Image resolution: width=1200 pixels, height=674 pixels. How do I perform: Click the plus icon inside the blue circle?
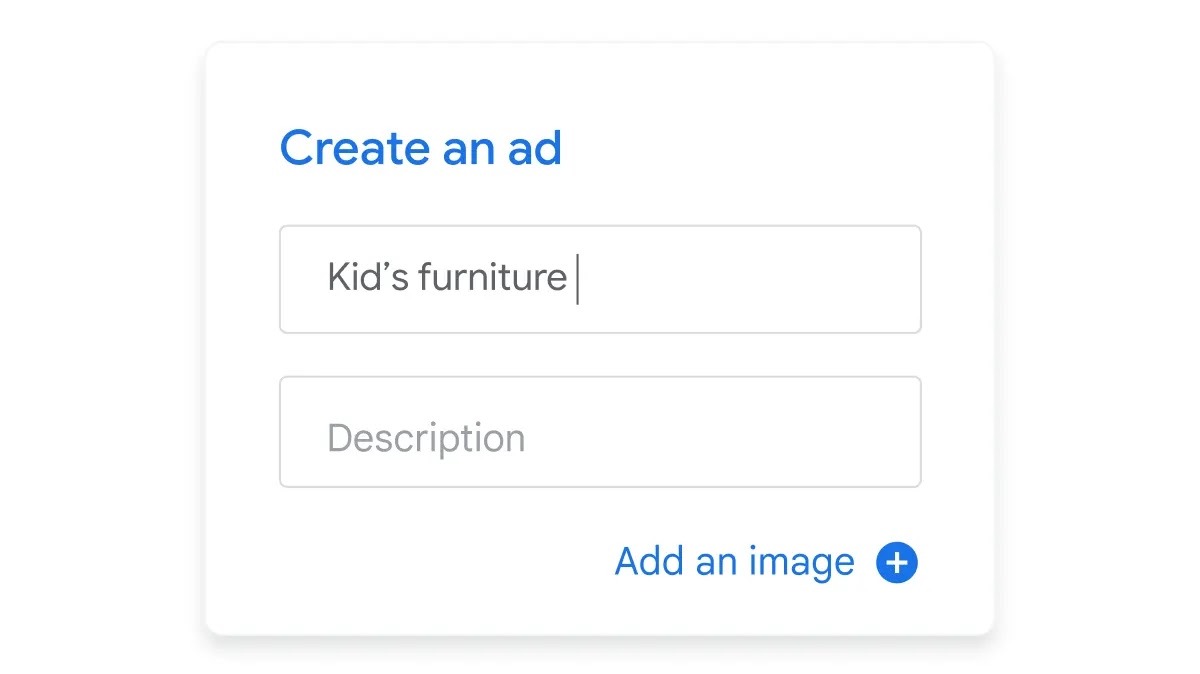(897, 562)
